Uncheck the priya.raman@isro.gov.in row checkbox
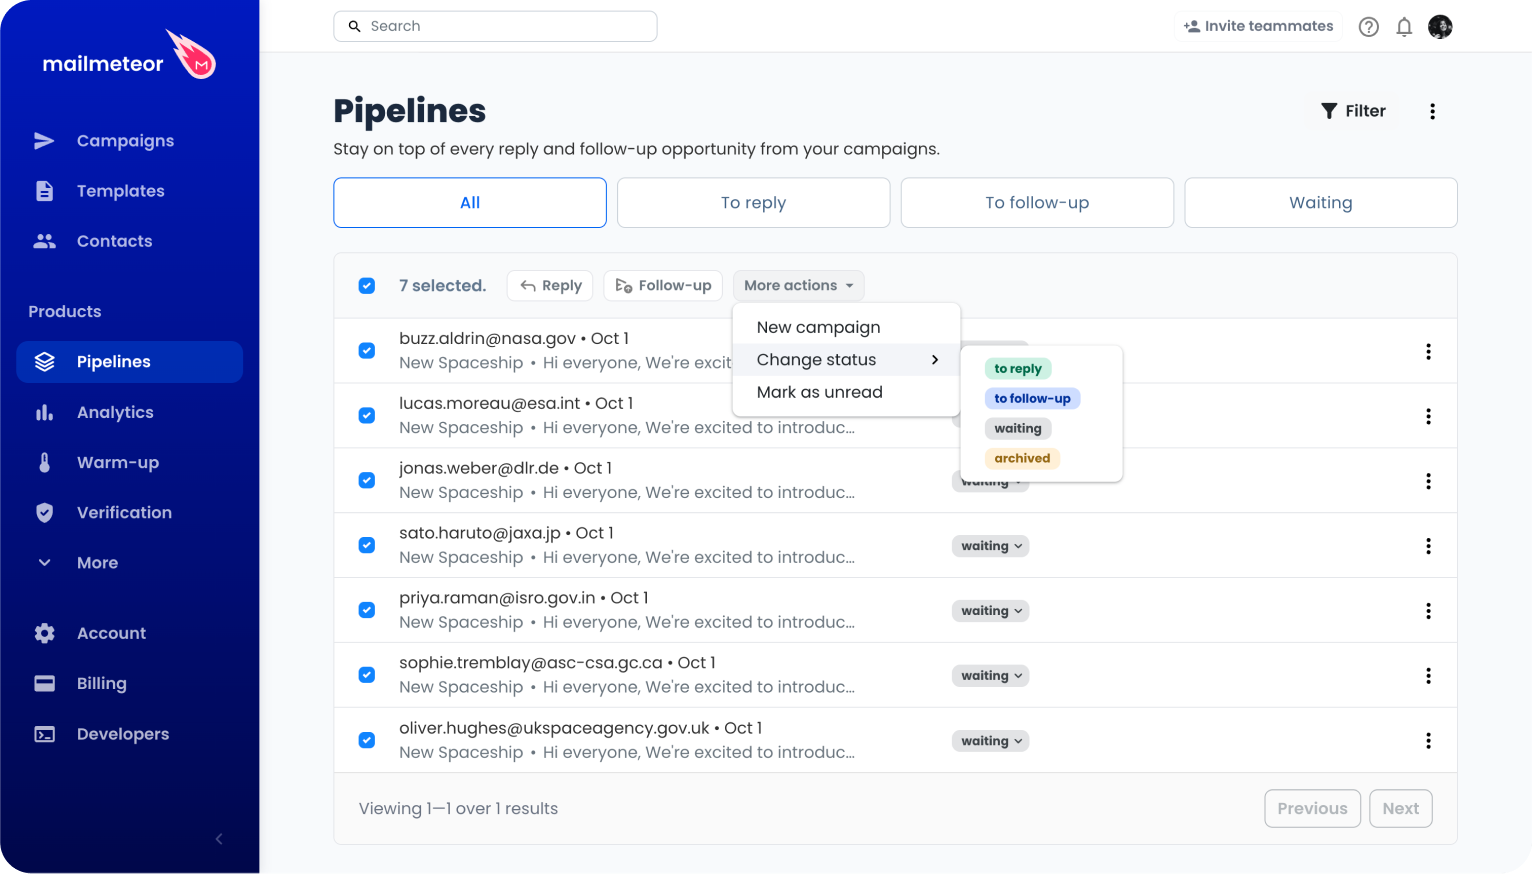Viewport: 1532px width, 874px height. click(367, 611)
